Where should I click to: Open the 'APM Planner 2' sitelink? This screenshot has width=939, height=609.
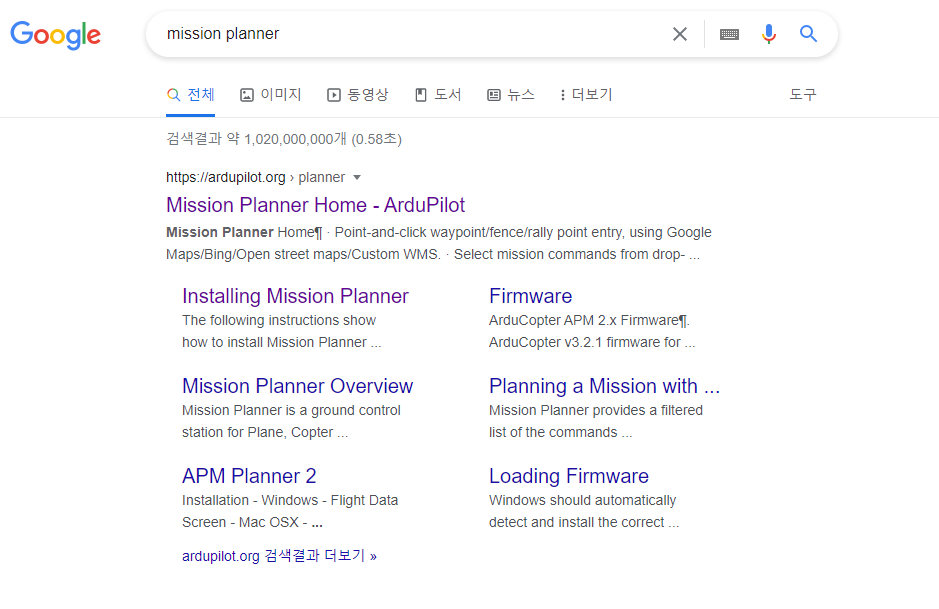pos(249,476)
